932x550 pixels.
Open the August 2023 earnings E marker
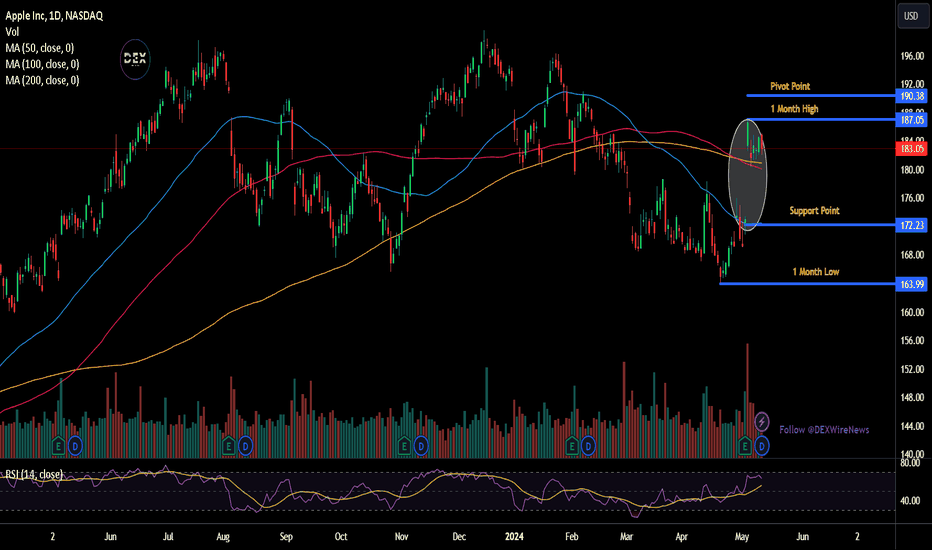(x=228, y=445)
